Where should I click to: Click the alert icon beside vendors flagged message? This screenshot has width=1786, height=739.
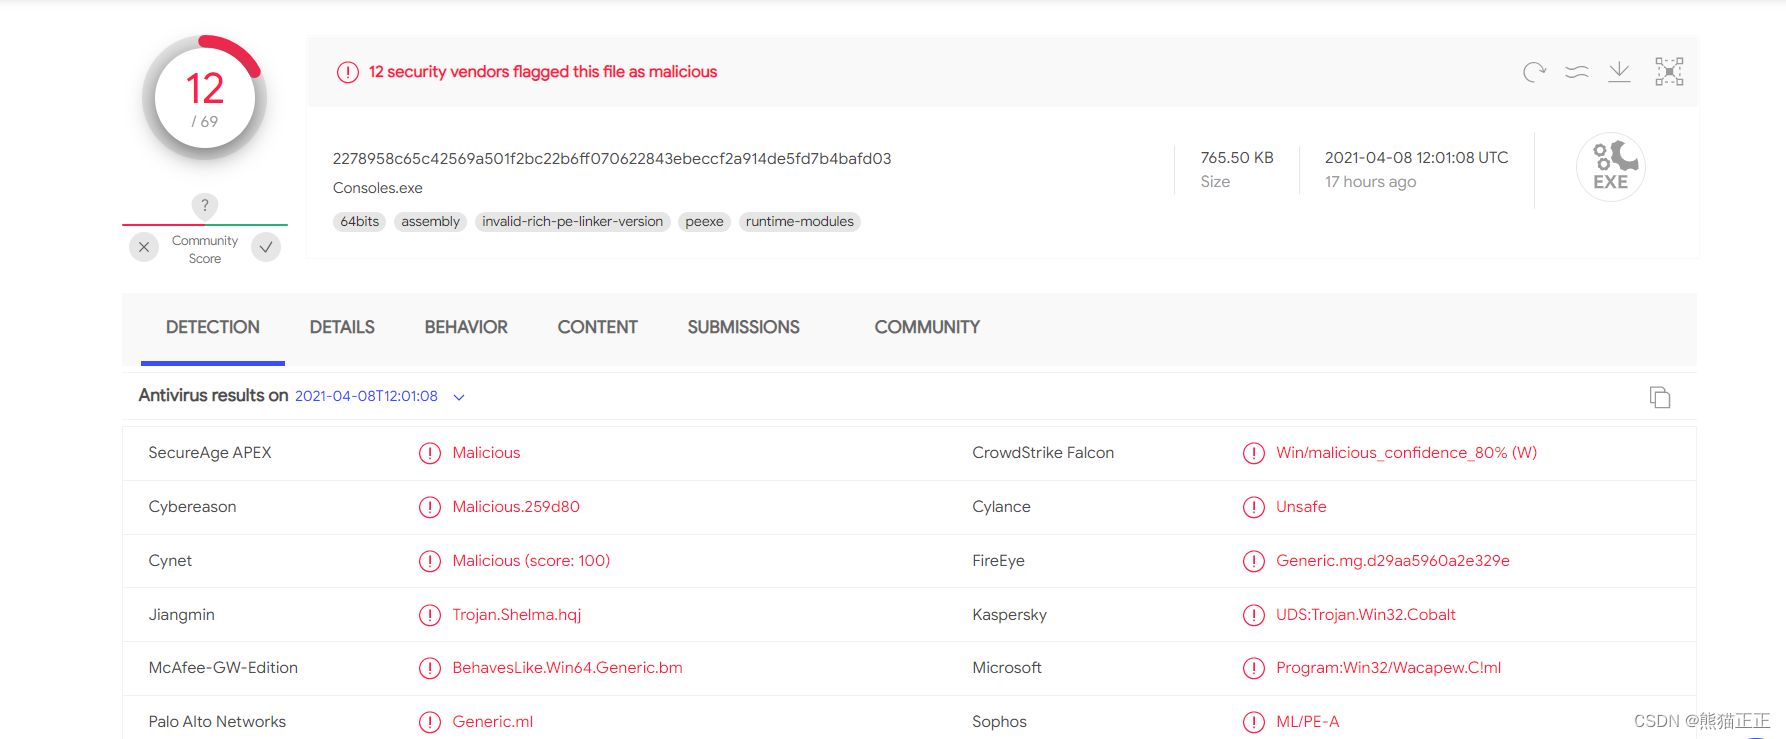point(347,72)
